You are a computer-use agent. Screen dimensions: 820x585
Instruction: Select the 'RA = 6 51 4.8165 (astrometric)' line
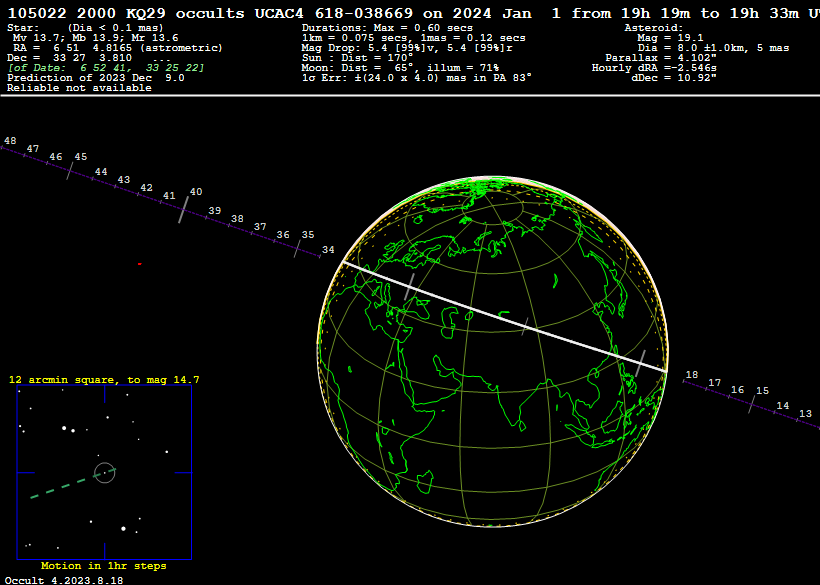(x=118, y=48)
